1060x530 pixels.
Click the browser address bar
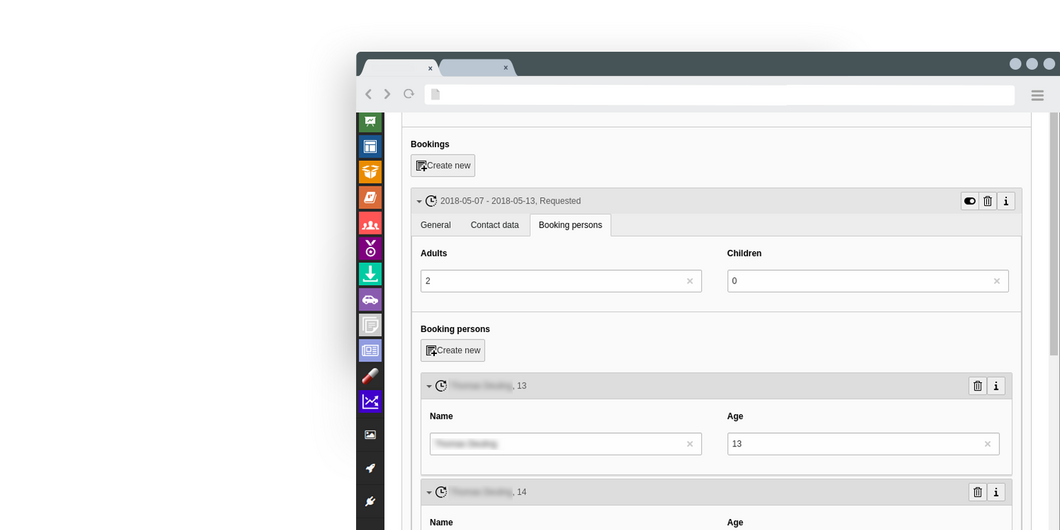[719, 95]
